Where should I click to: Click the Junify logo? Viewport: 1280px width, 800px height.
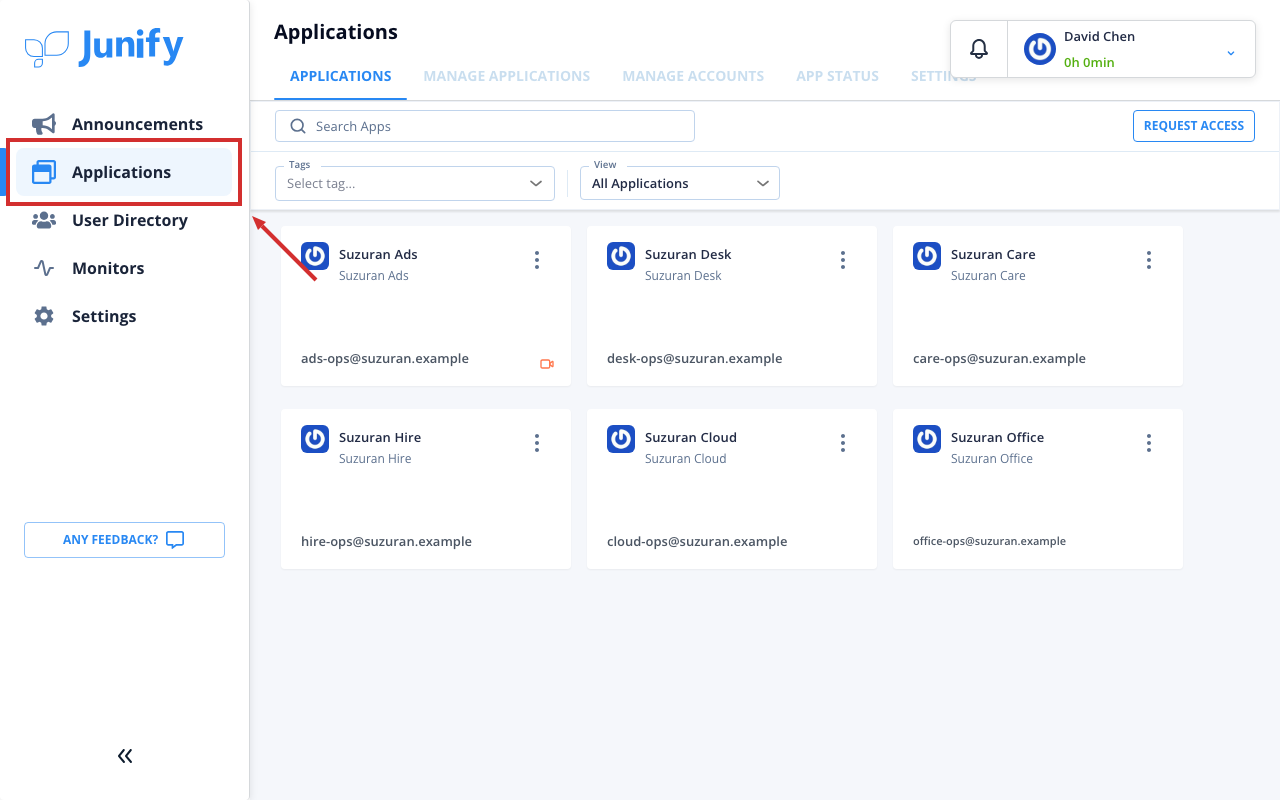click(x=104, y=47)
